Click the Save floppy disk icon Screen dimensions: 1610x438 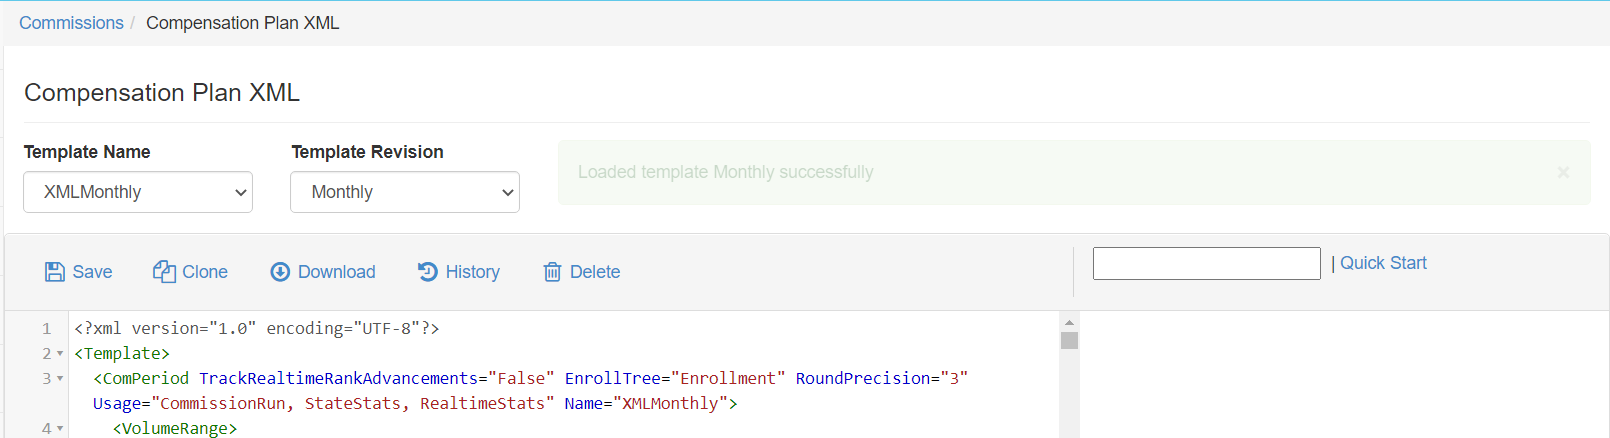click(55, 272)
